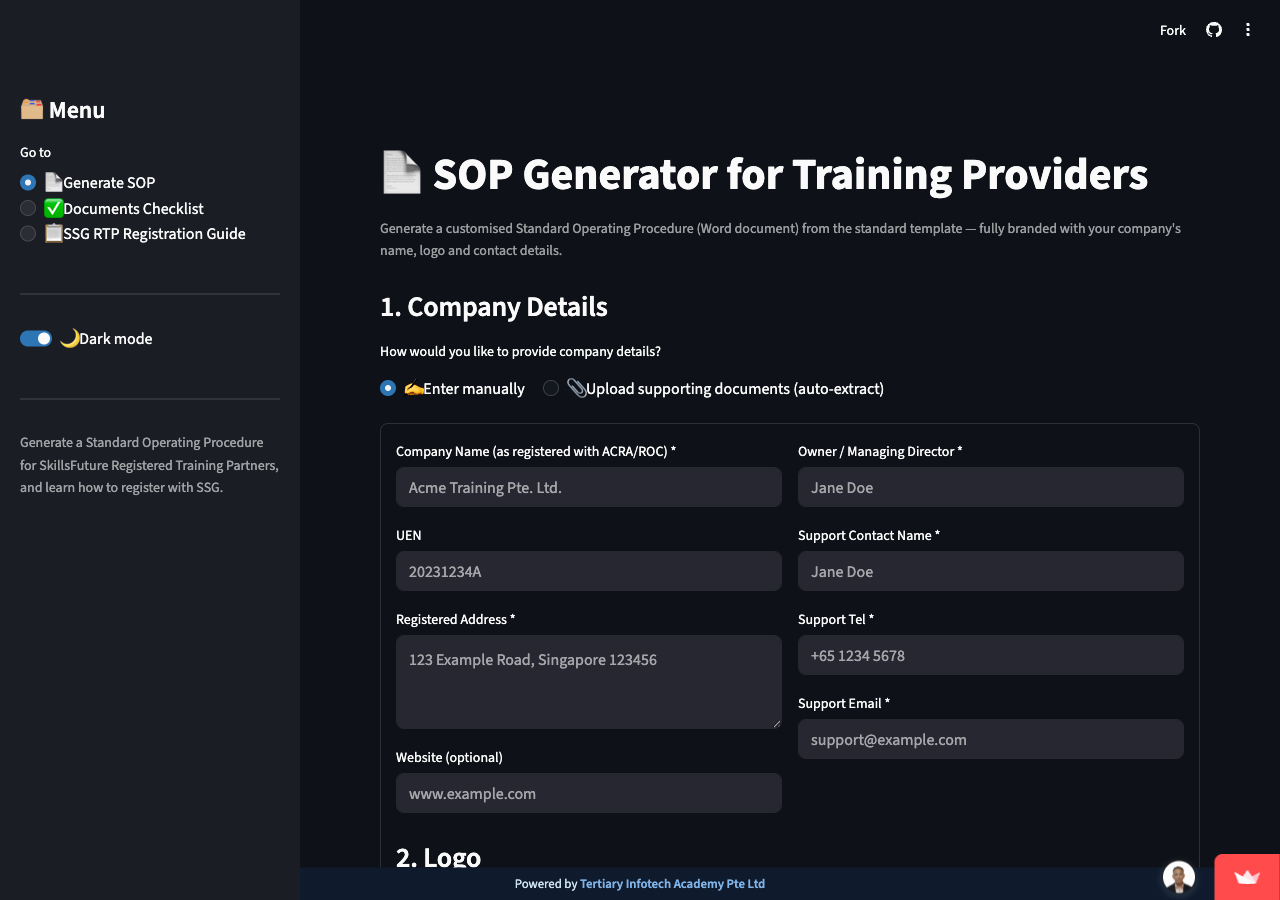
Task: Choose Upload supporting documents (auto-extract)
Action: 714,388
